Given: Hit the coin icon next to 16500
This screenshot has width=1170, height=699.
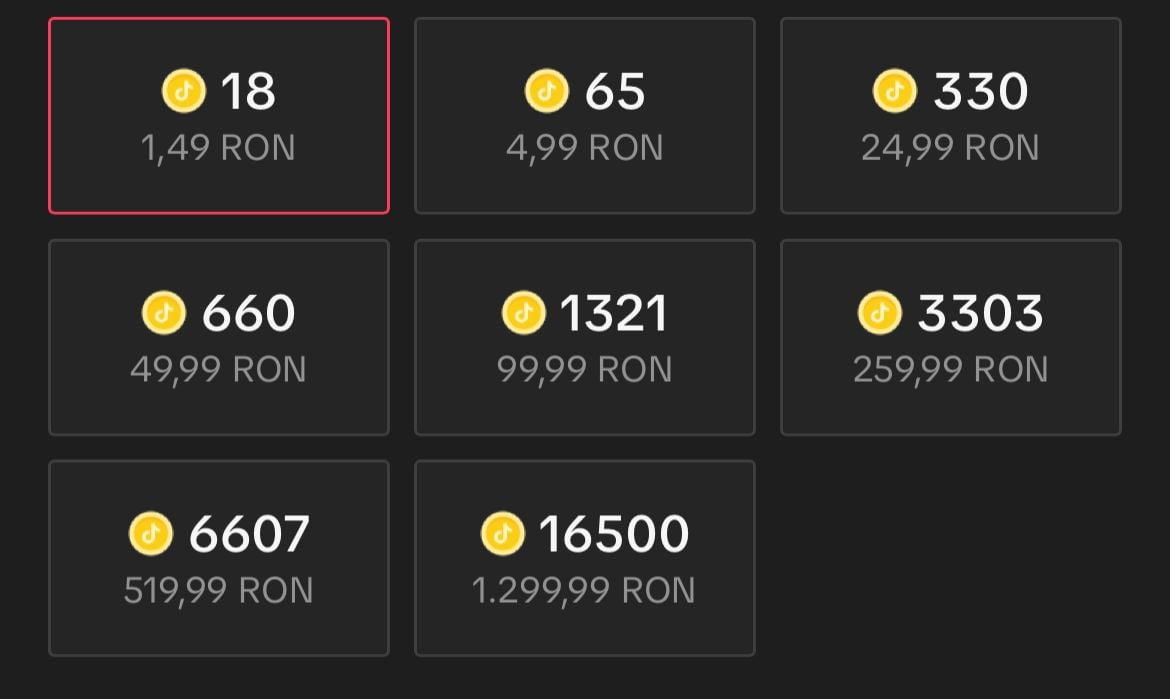Looking at the screenshot, I should [502, 534].
